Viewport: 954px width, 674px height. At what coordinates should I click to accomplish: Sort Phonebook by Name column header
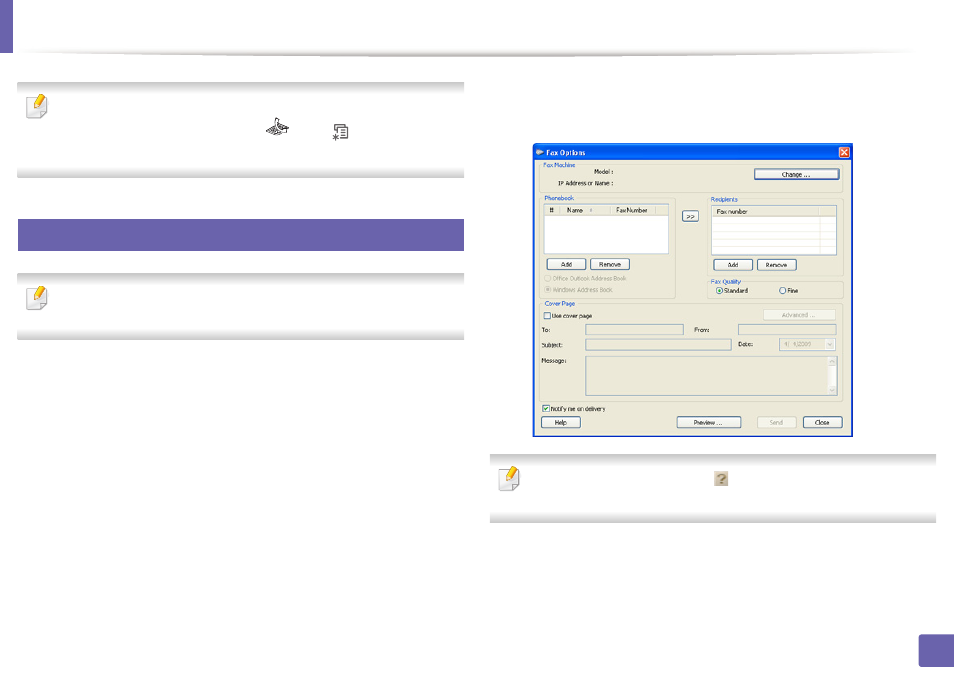pos(583,210)
